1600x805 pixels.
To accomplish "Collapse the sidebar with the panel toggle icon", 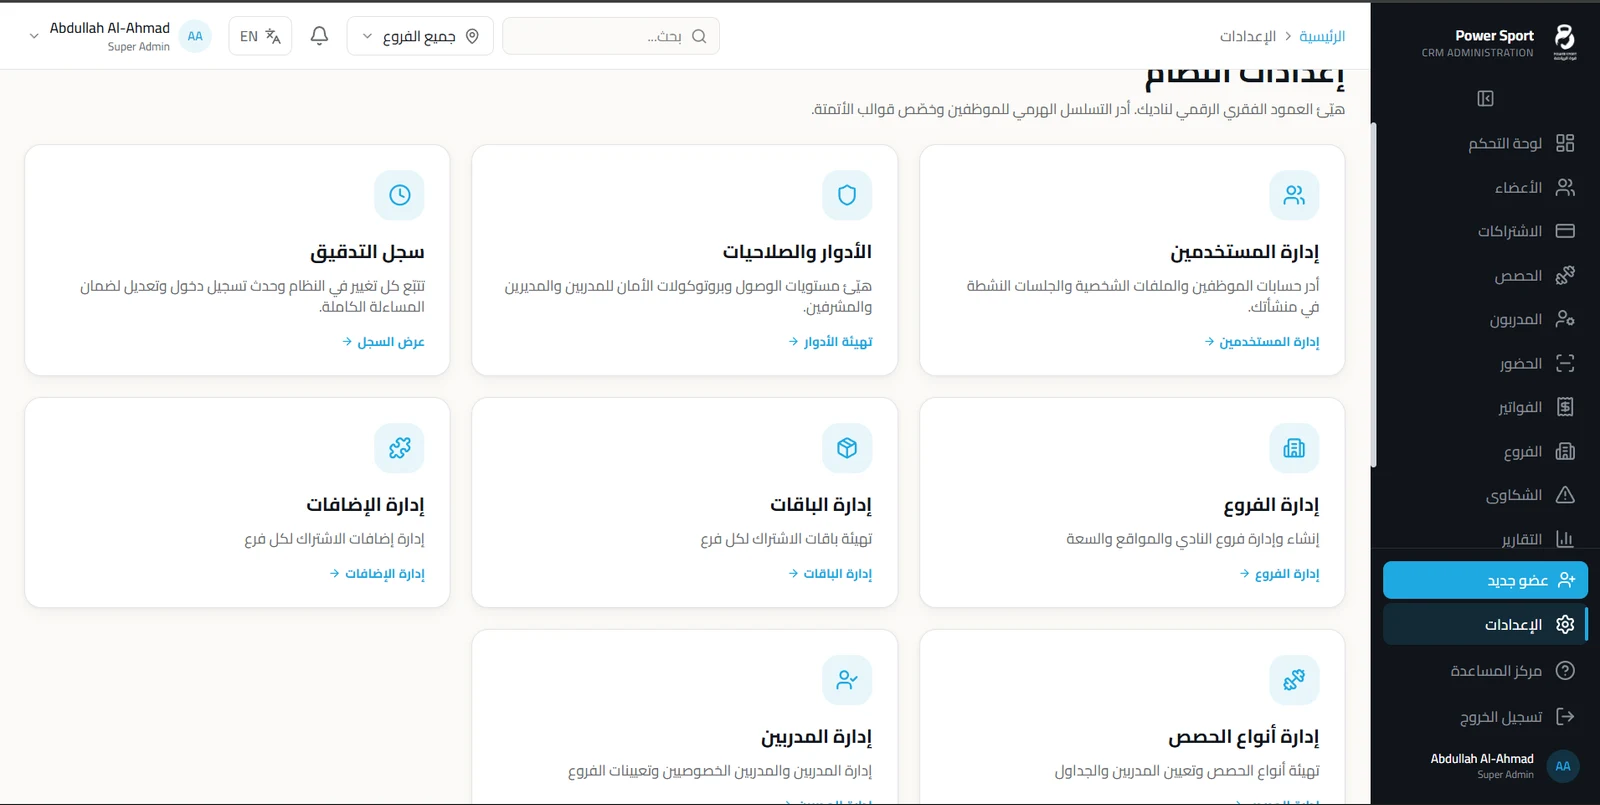I will click(1485, 98).
